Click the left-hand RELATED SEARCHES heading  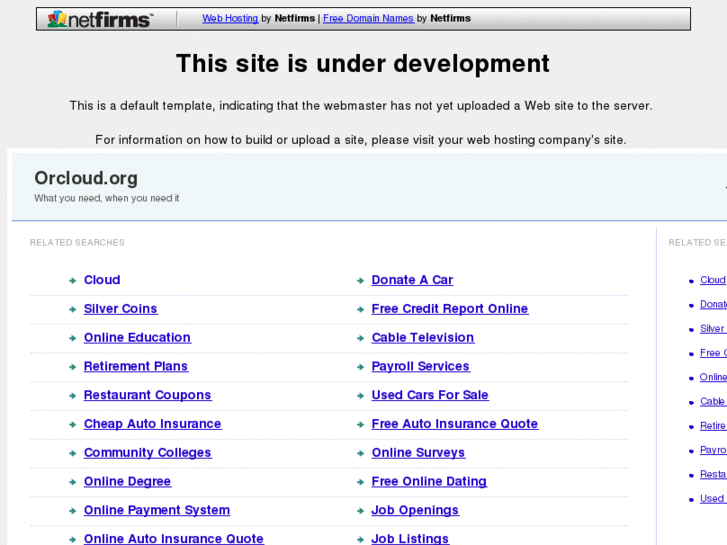(77, 242)
